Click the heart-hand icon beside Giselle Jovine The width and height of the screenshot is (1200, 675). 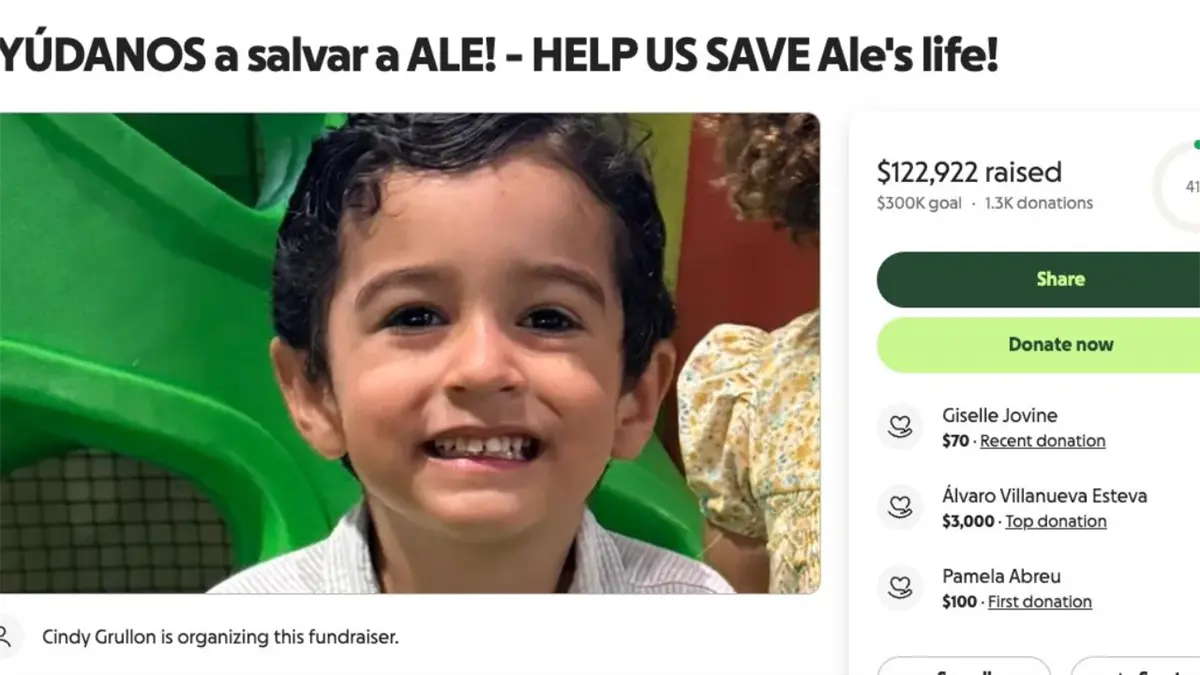click(900, 427)
